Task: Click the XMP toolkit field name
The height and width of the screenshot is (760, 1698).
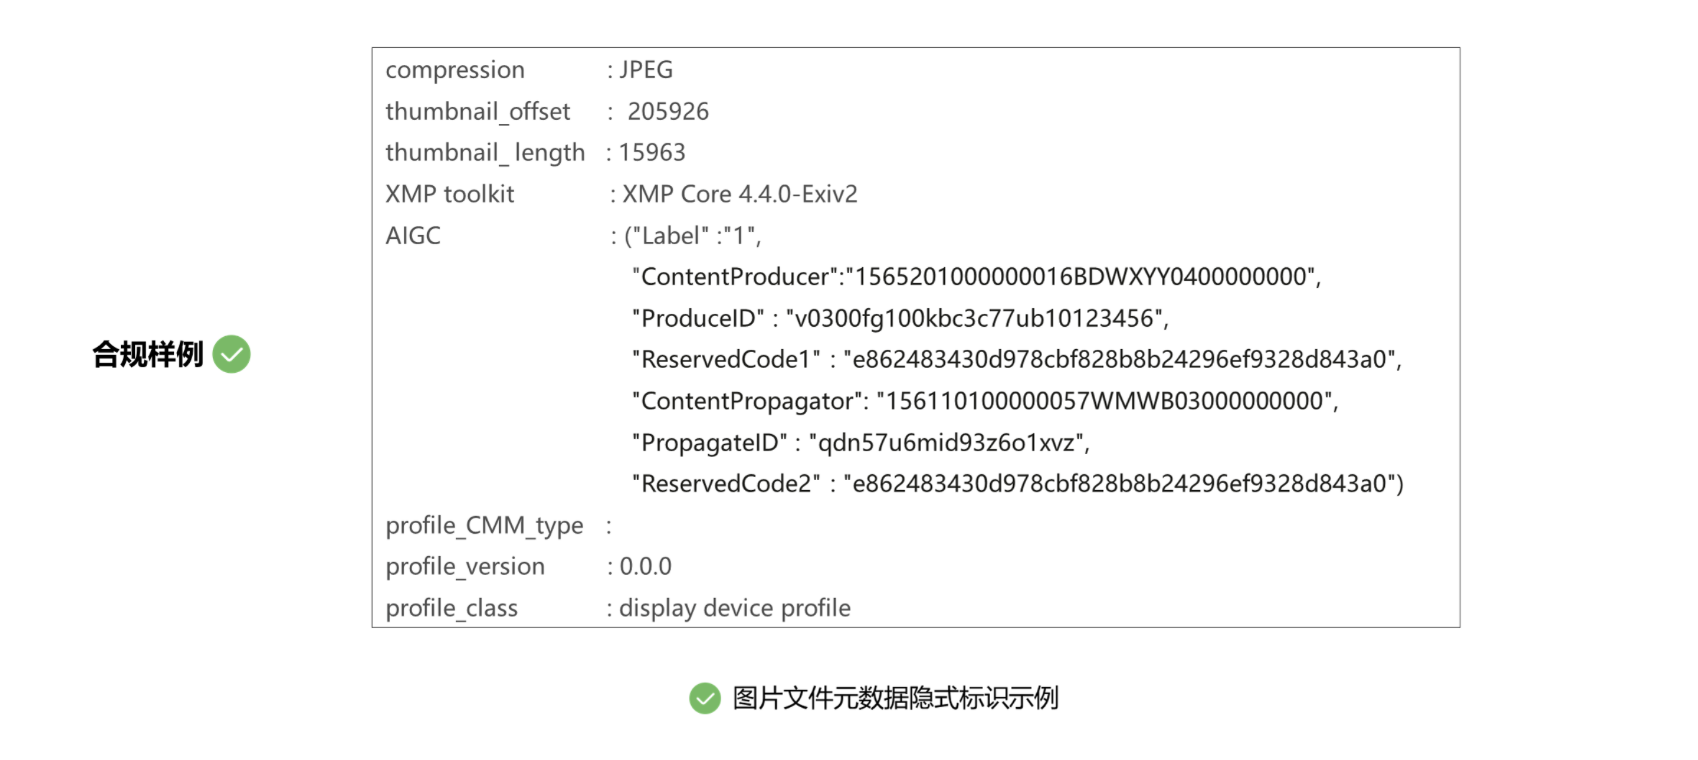Action: click(450, 194)
